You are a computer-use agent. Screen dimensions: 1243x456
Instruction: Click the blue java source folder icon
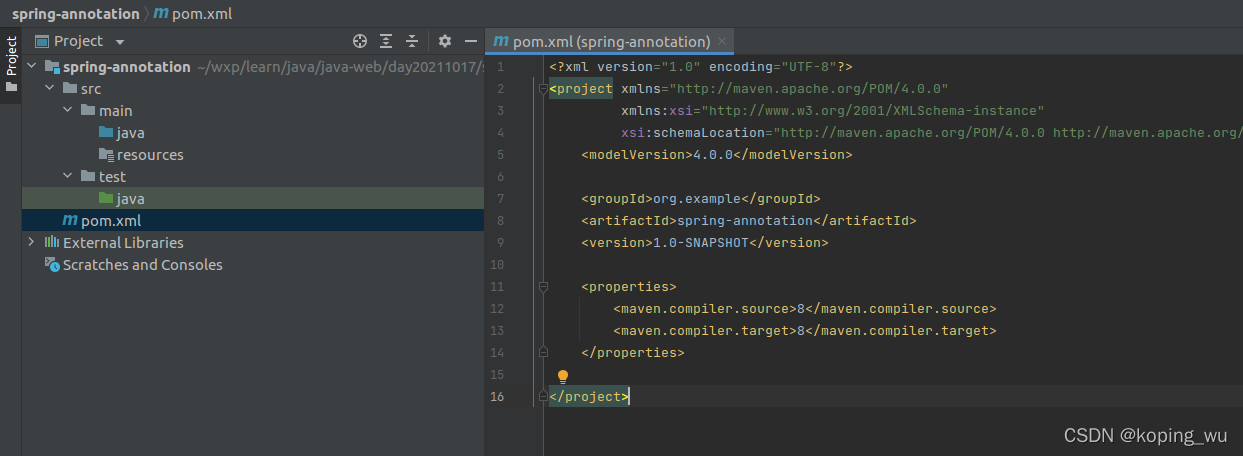tap(106, 132)
